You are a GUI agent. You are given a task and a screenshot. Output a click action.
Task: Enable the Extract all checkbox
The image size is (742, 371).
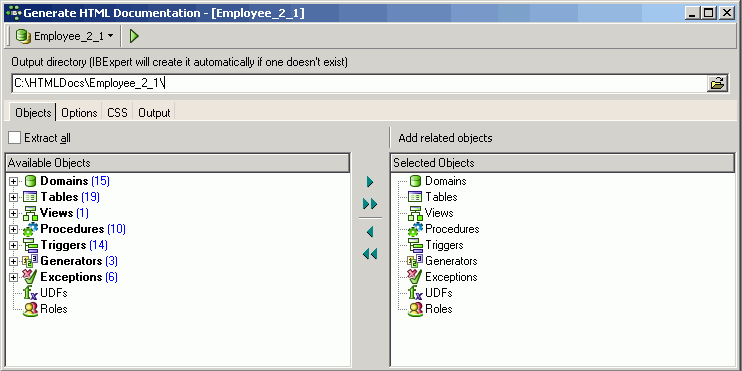click(x=15, y=138)
